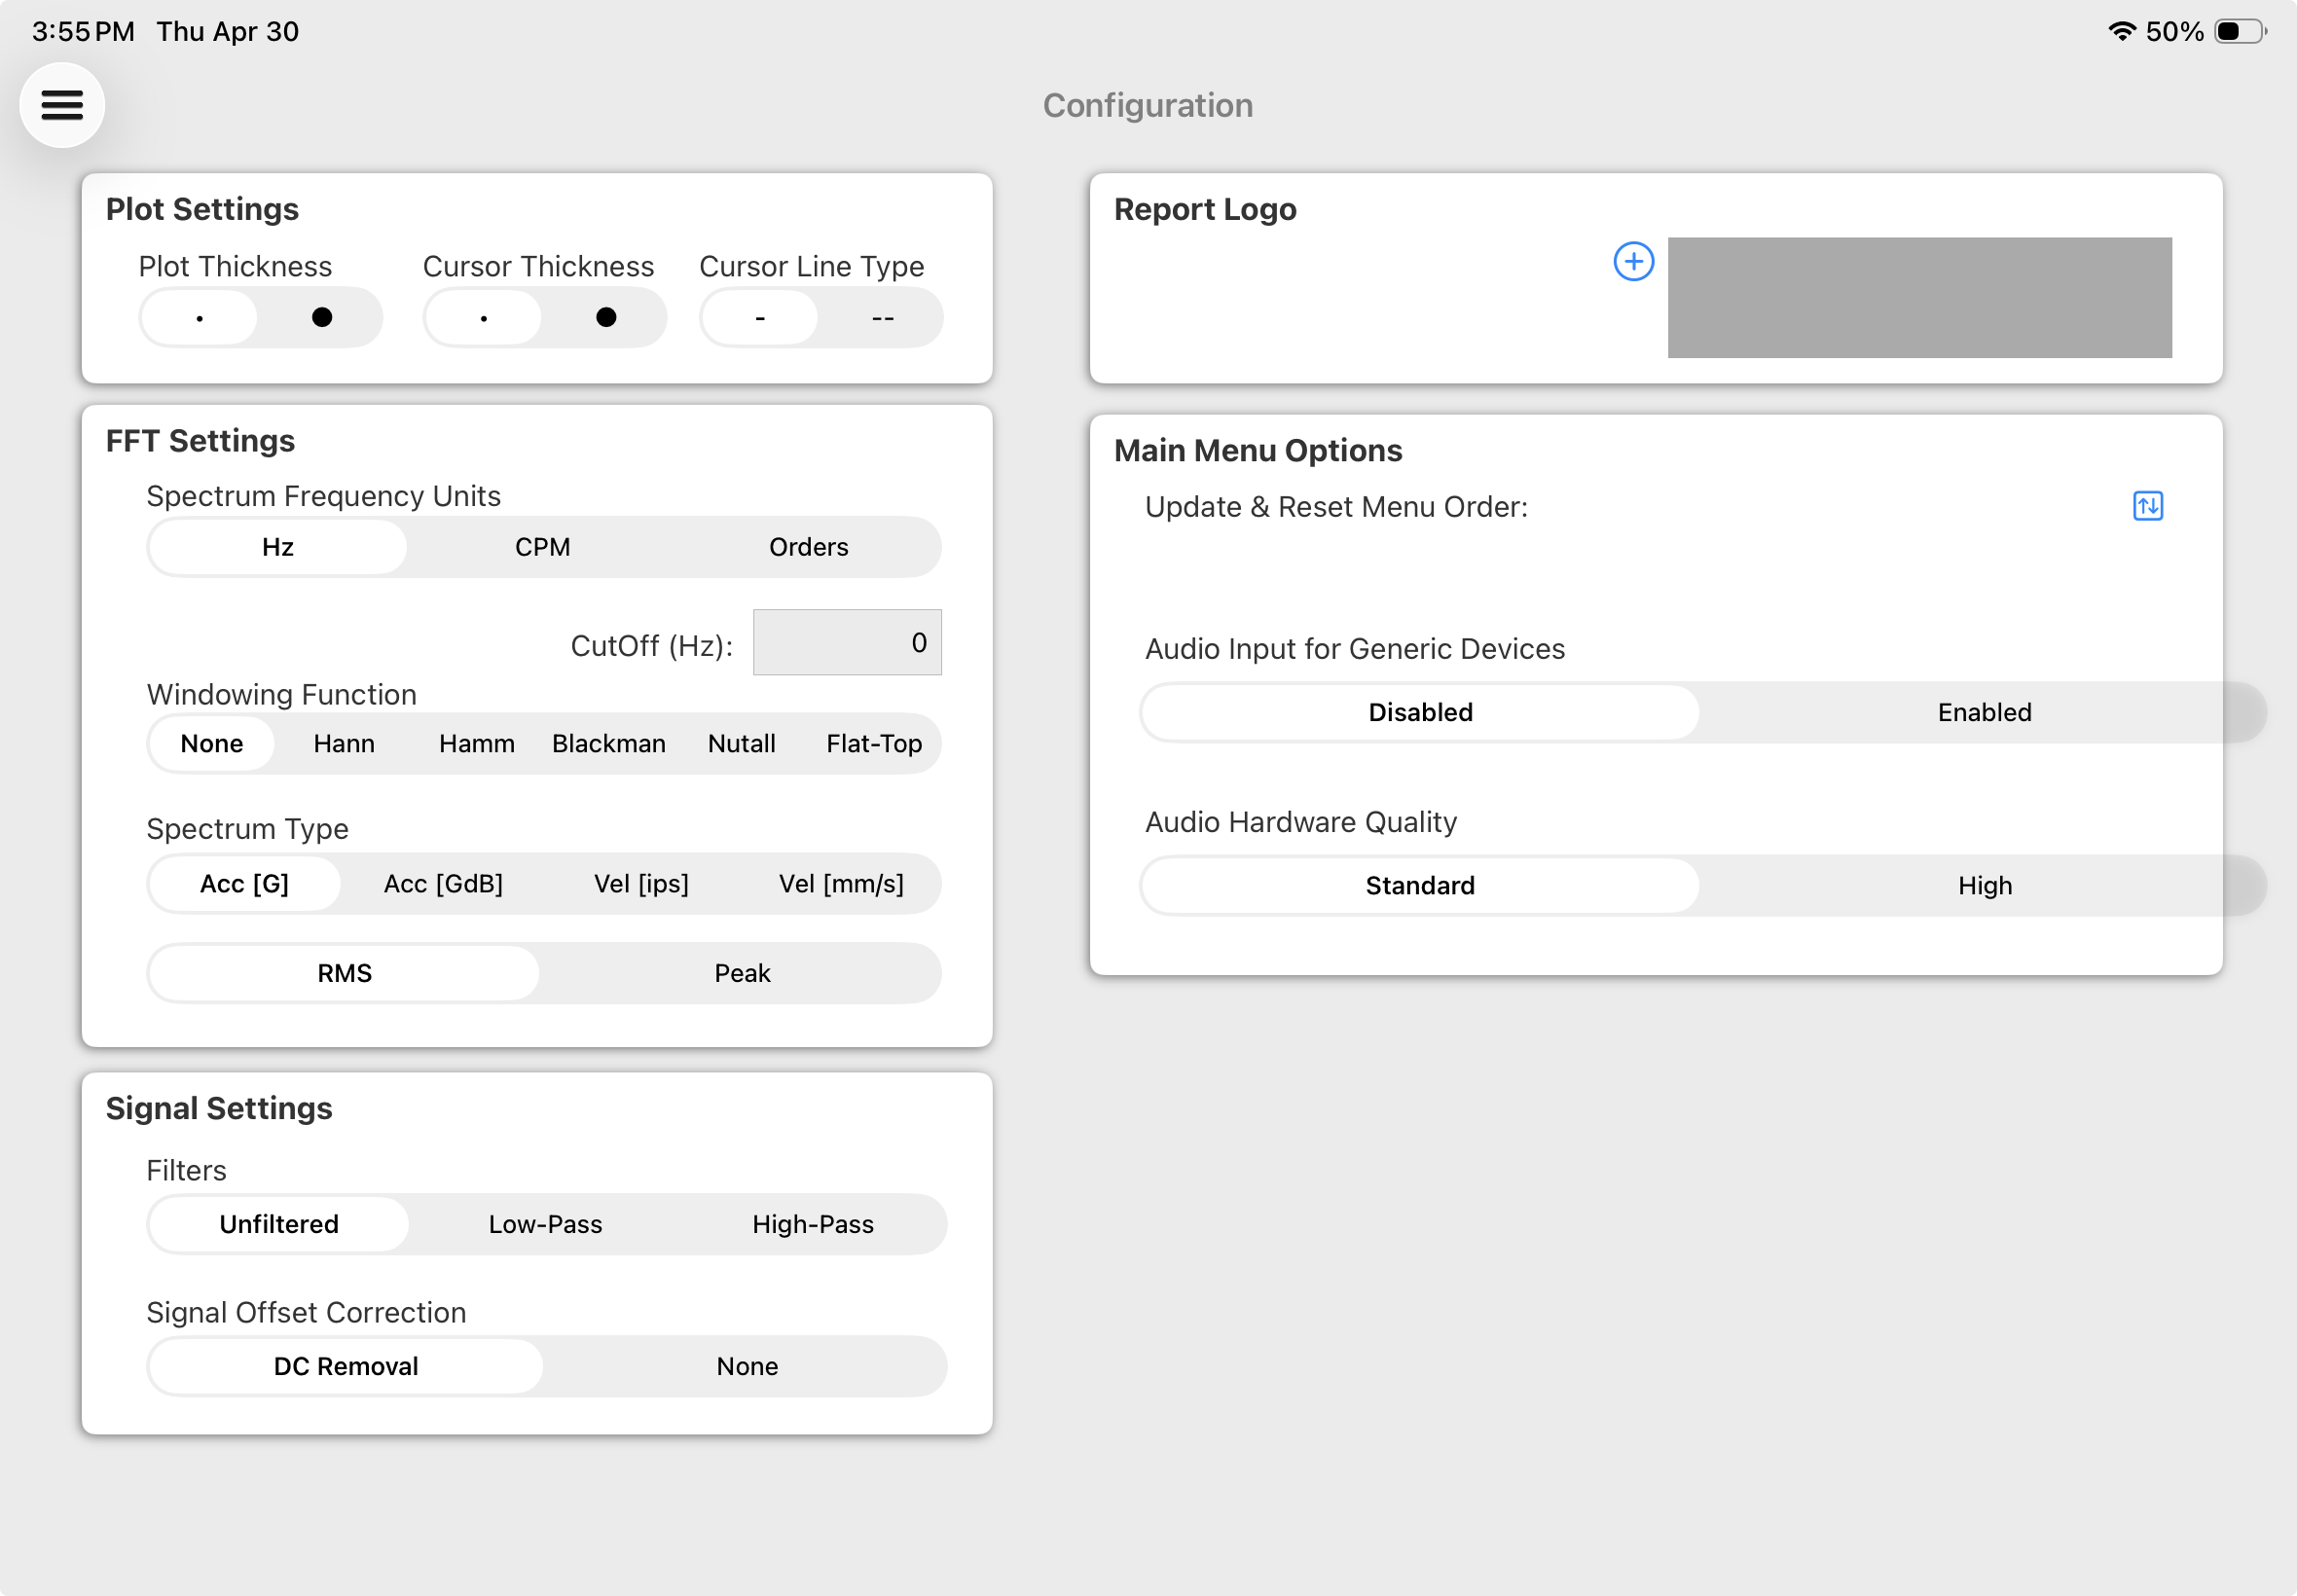The image size is (2297, 1596).
Task: Click the CutOff (Hz) input field
Action: click(846, 642)
